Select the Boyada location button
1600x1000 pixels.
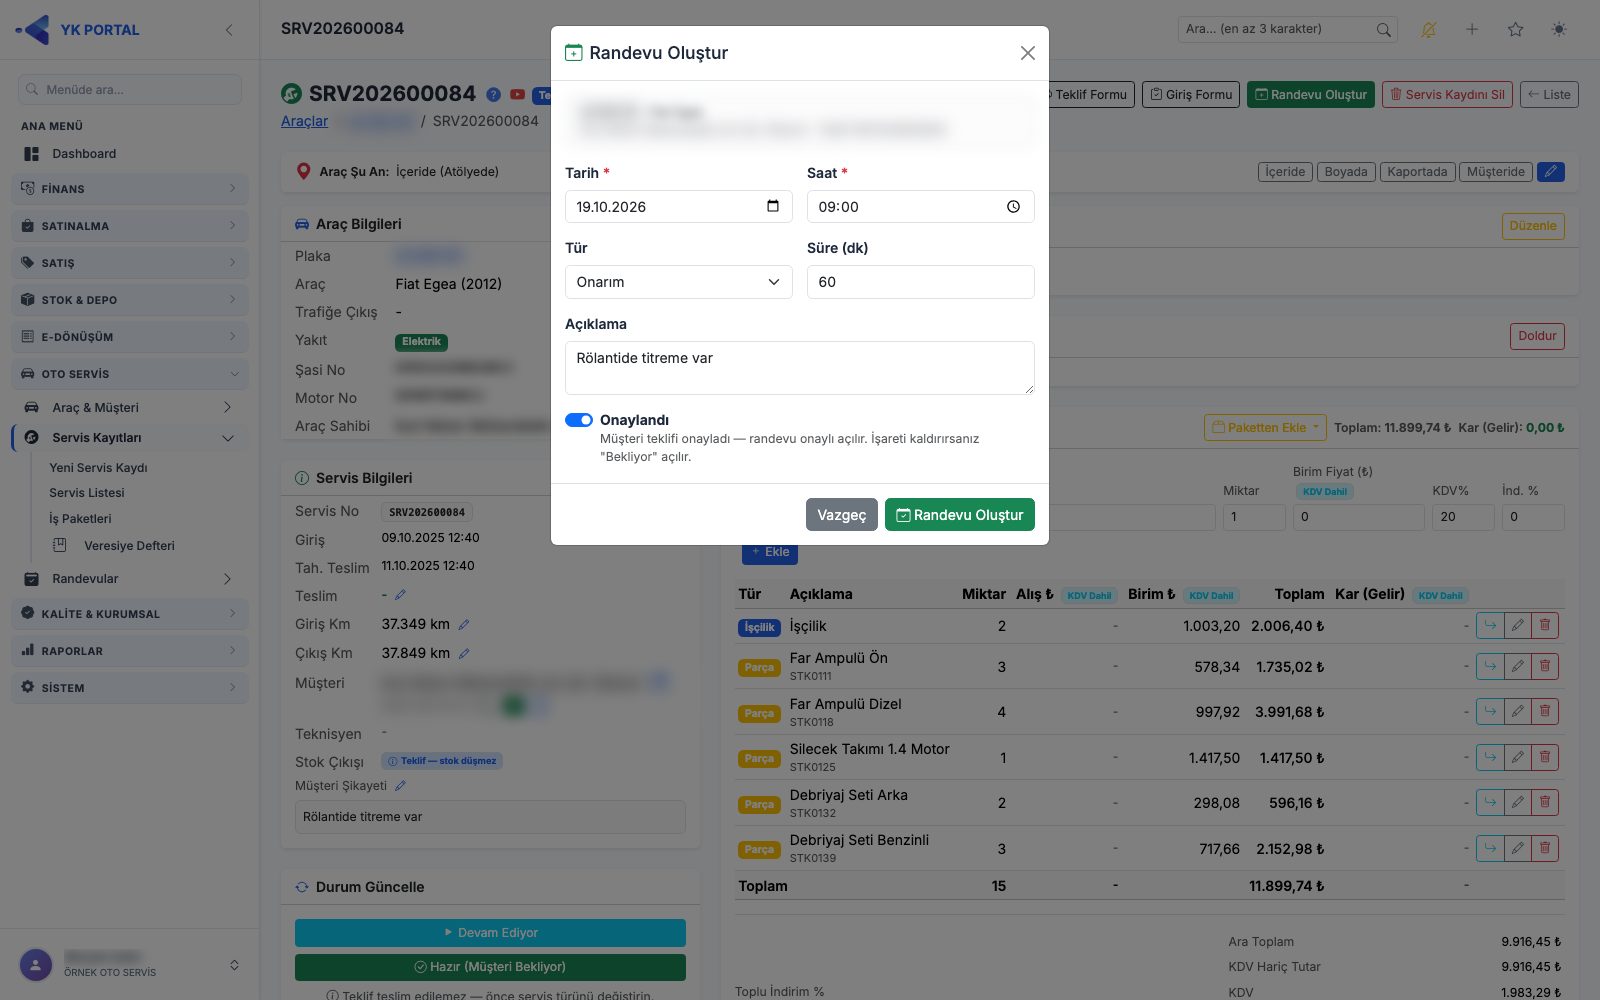coord(1346,172)
